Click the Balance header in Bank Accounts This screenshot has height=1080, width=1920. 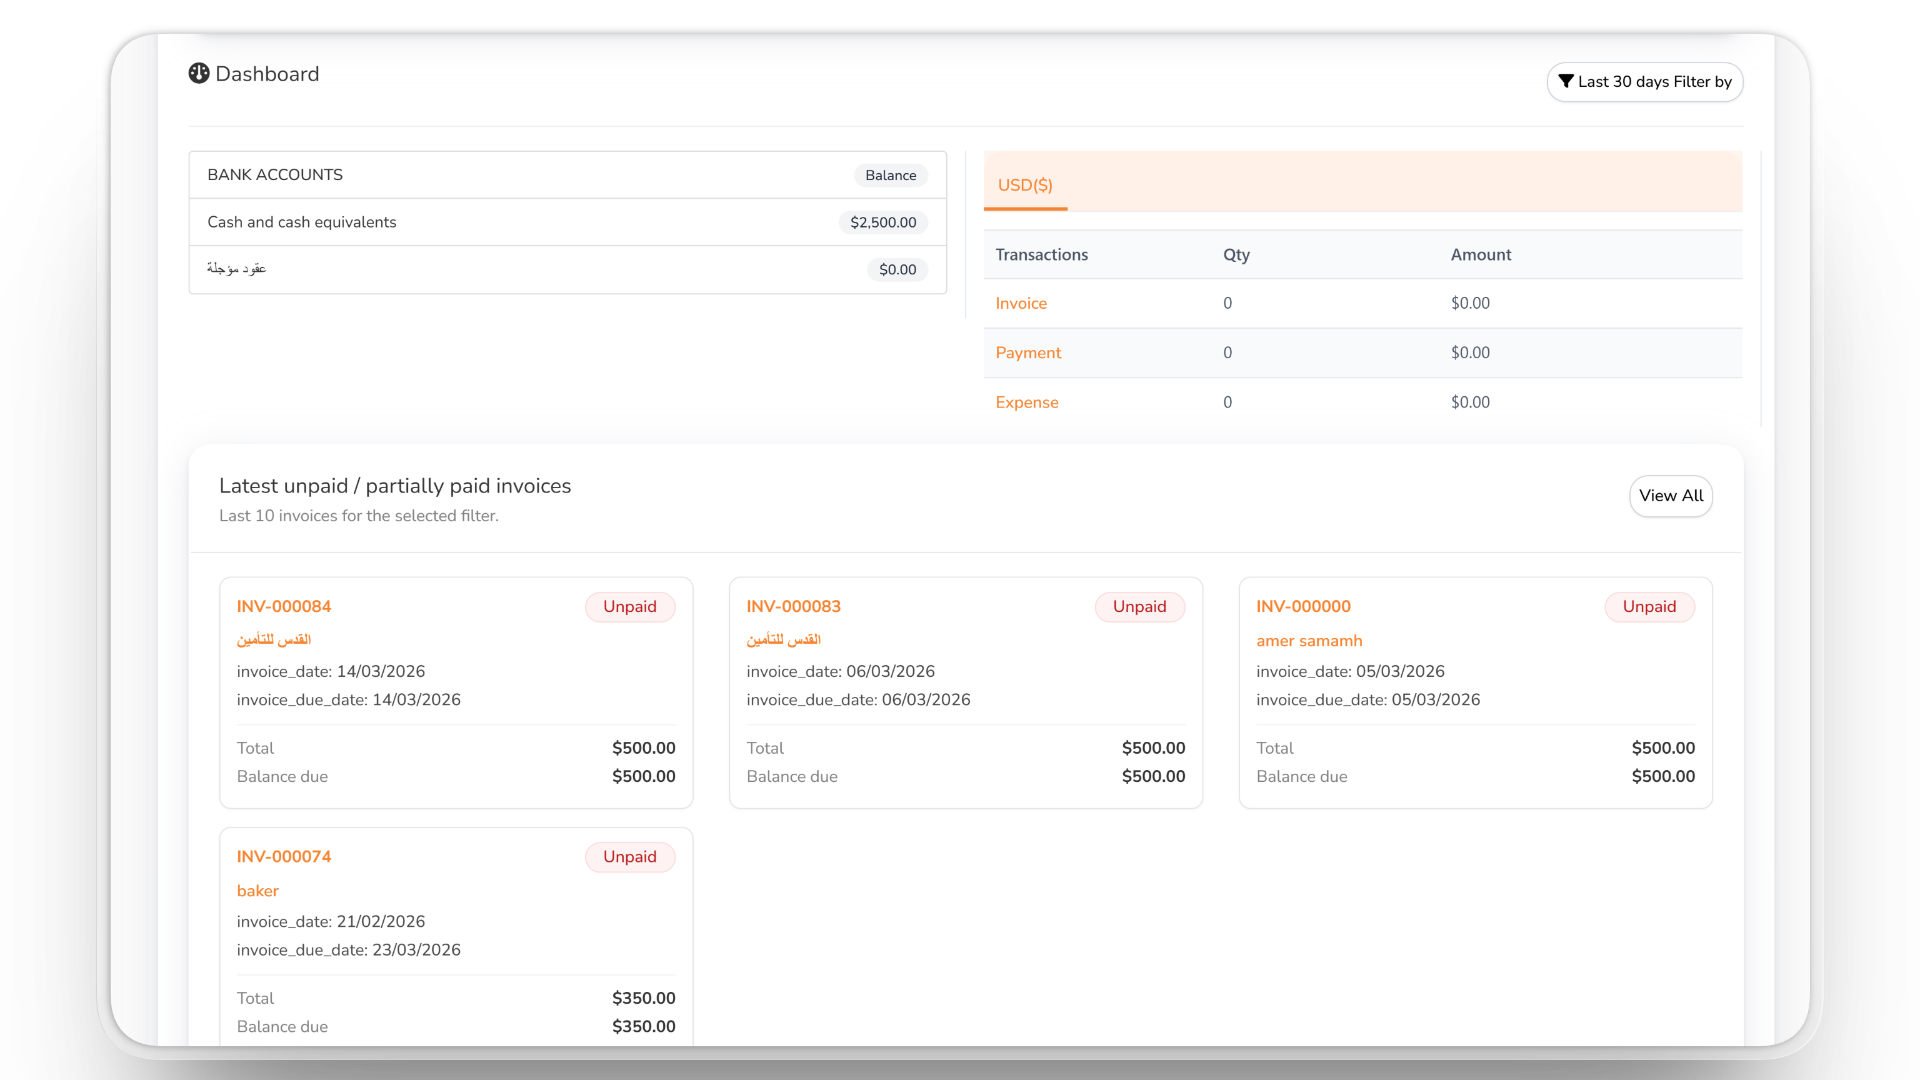[891, 175]
